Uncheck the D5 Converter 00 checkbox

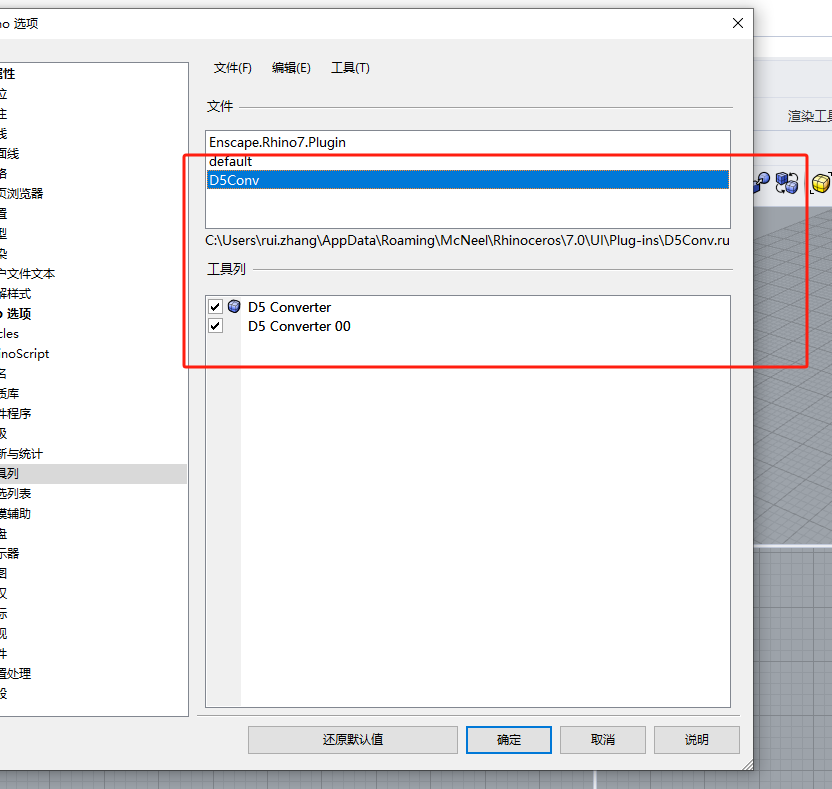pyautogui.click(x=215, y=326)
